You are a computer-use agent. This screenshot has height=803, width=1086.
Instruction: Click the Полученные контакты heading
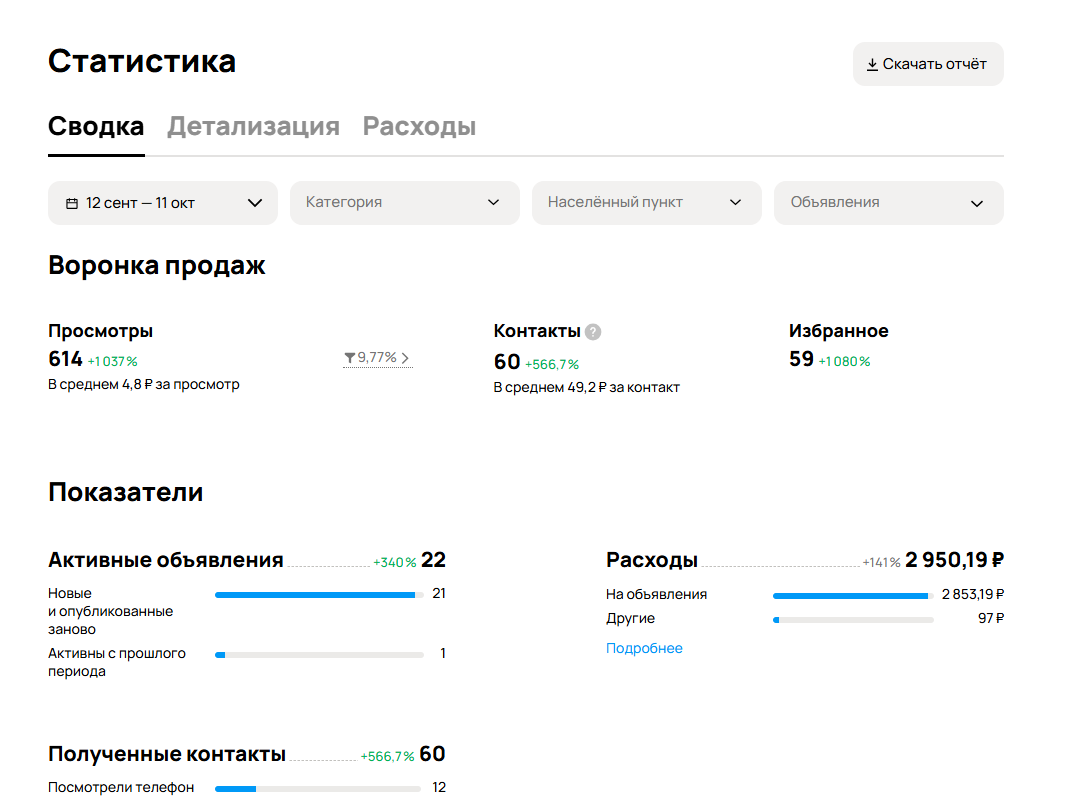pyautogui.click(x=167, y=754)
